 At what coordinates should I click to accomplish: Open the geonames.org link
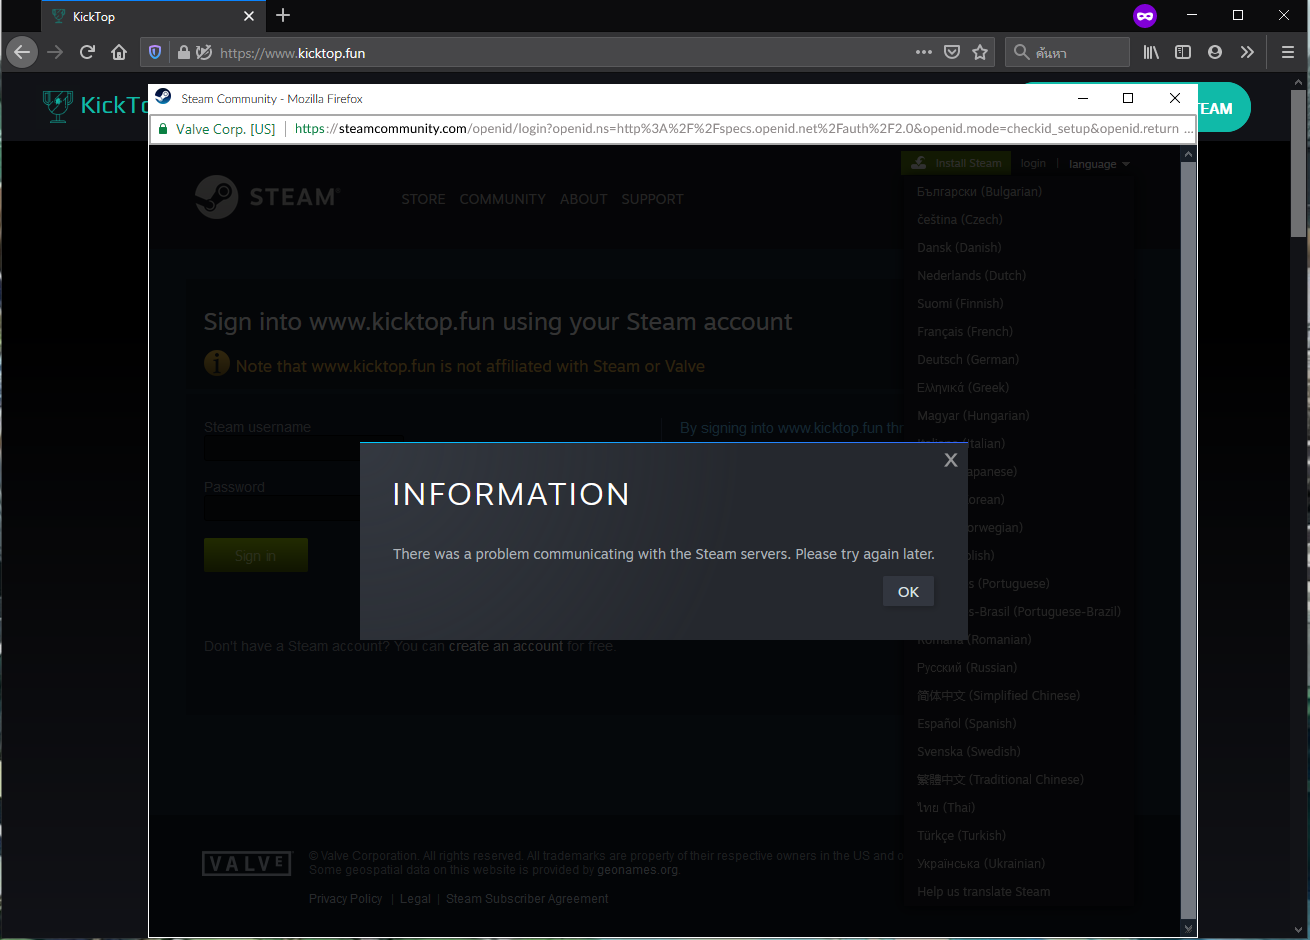[x=637, y=870]
